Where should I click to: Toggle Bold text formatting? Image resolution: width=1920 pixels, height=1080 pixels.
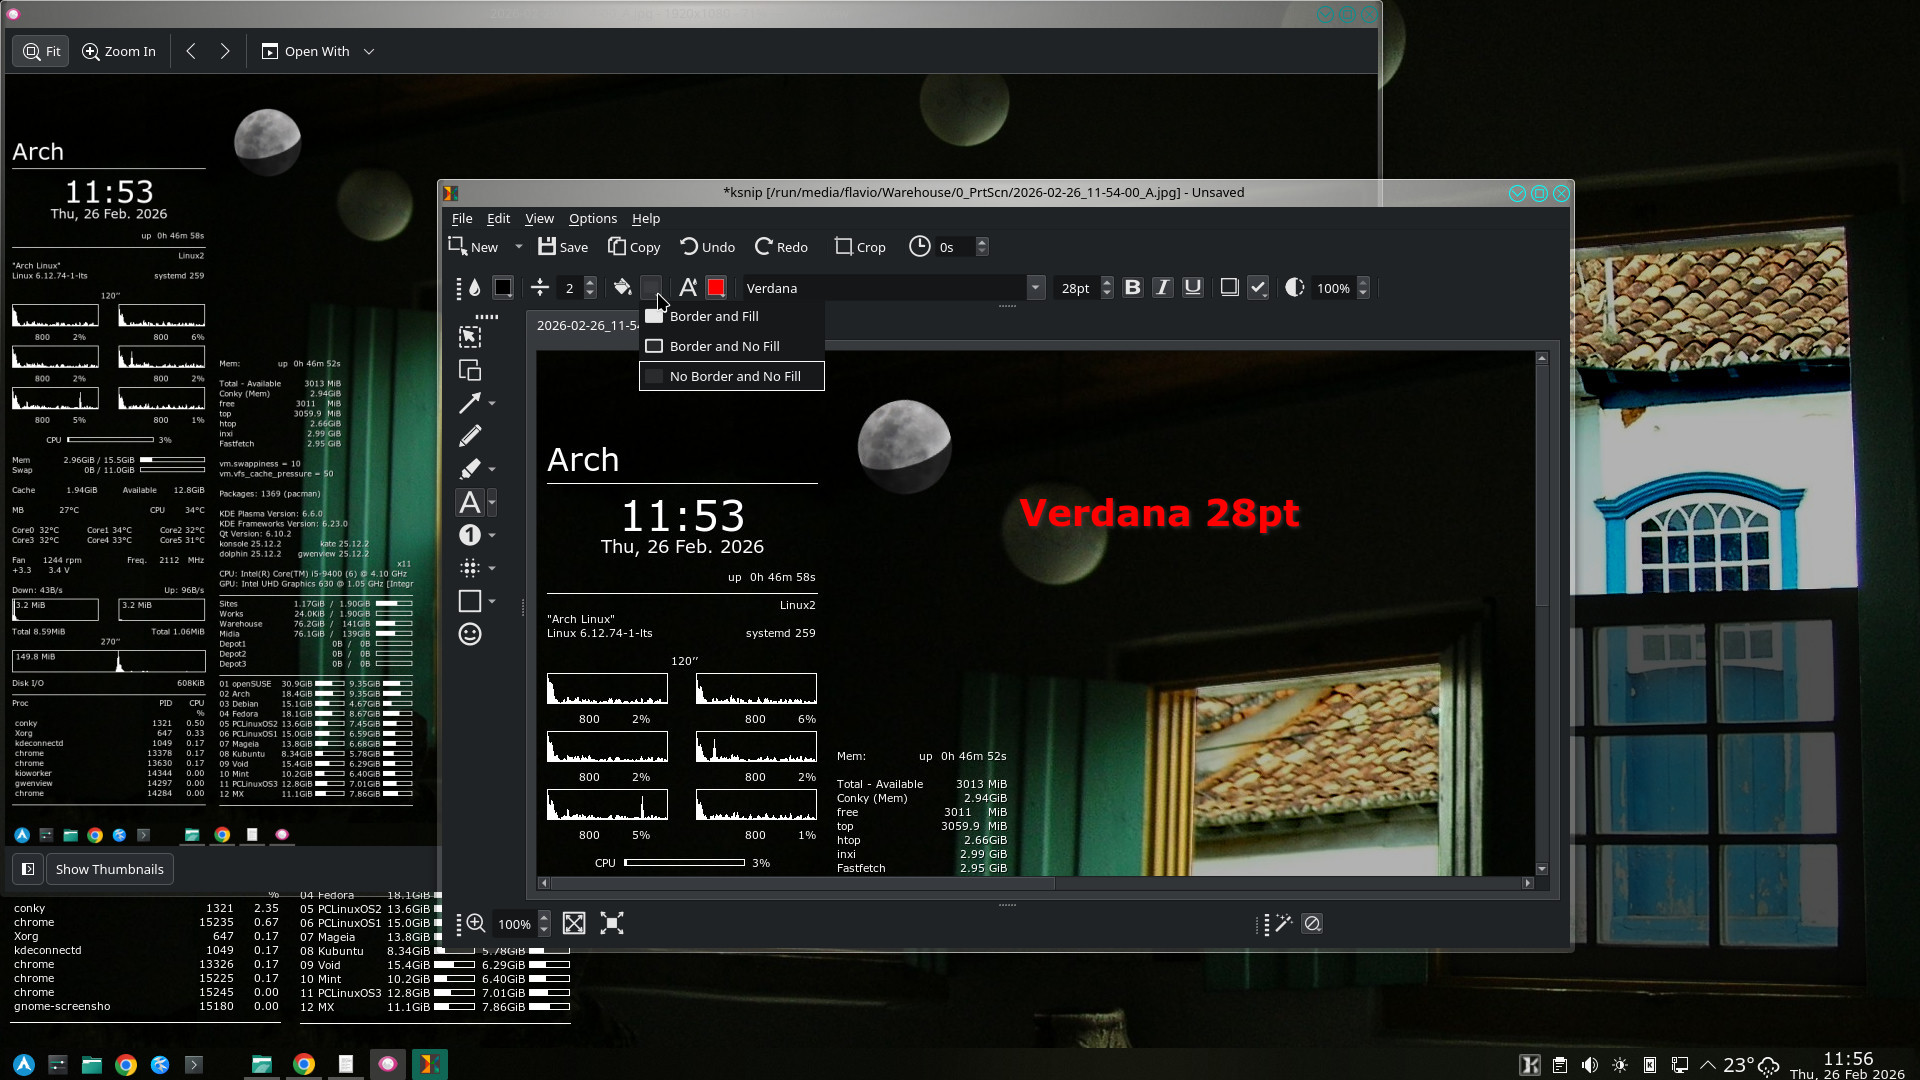(1132, 288)
